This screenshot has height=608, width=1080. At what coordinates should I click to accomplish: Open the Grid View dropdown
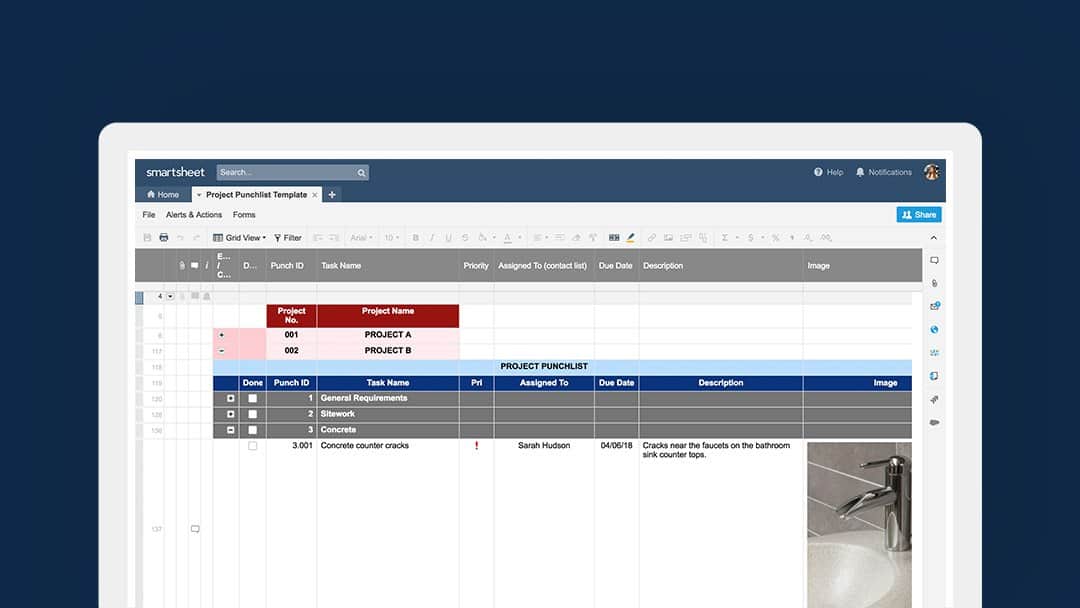tap(240, 238)
